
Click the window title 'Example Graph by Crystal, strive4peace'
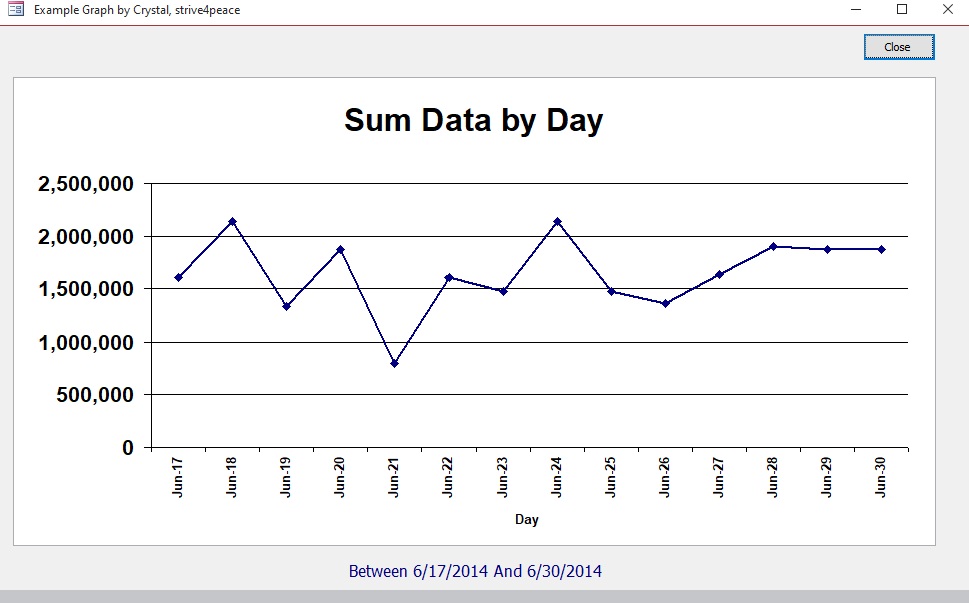click(x=137, y=10)
